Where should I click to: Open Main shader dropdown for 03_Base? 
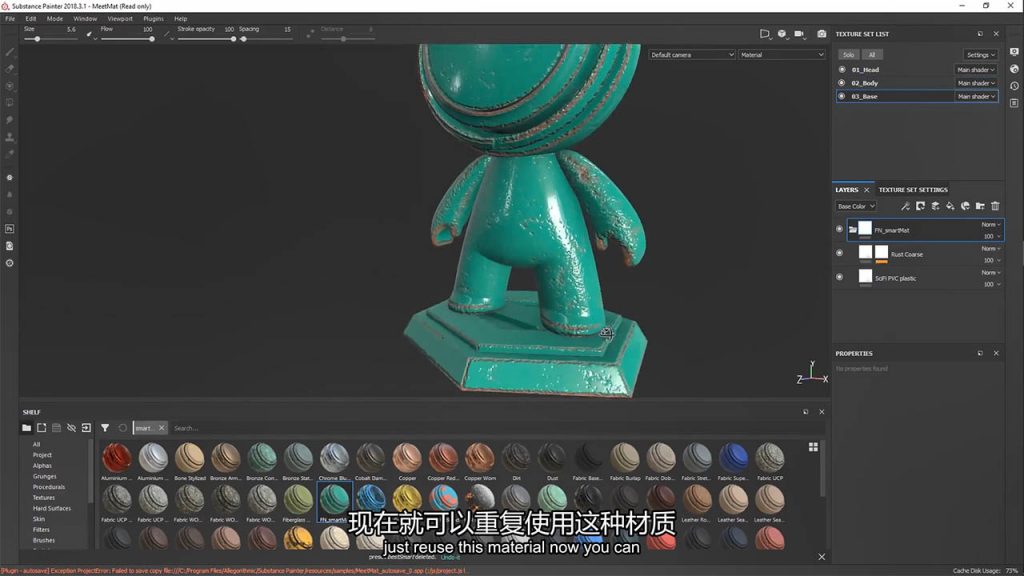tap(976, 97)
